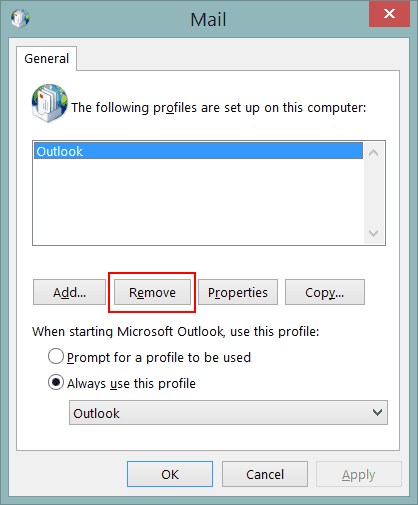Viewport: 418px width, 505px height.
Task: Expand the profile dropdown chevron arrow
Action: pyautogui.click(x=377, y=413)
